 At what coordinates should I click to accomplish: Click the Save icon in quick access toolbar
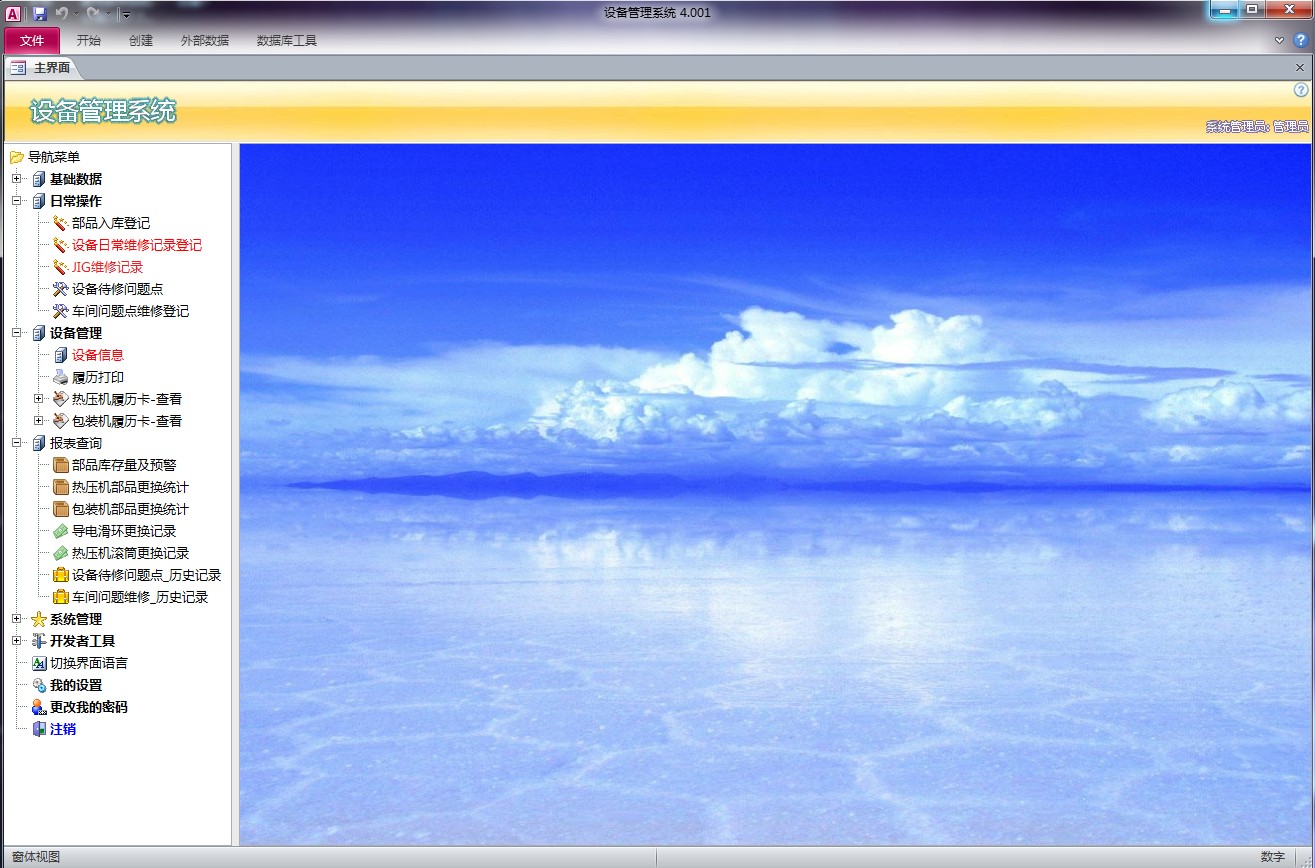point(40,13)
